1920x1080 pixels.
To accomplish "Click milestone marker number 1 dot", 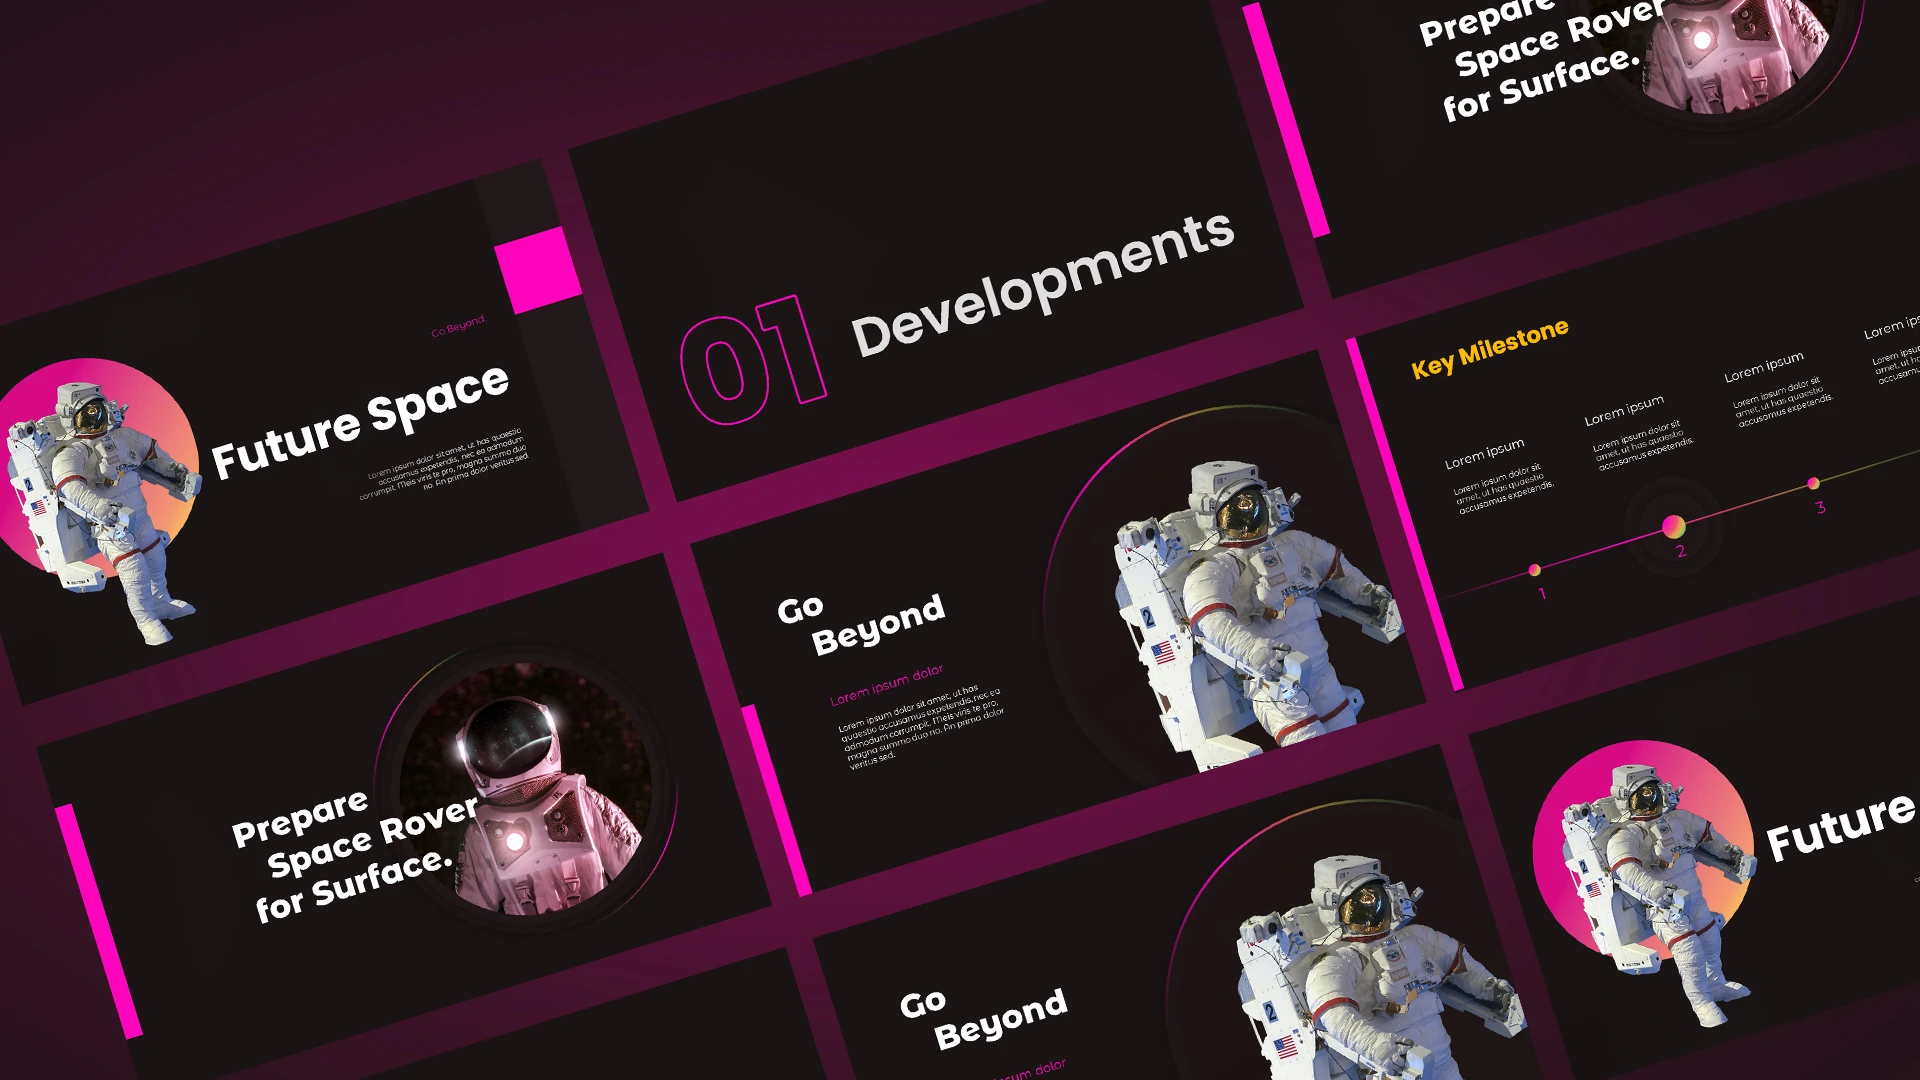I will (x=1534, y=570).
